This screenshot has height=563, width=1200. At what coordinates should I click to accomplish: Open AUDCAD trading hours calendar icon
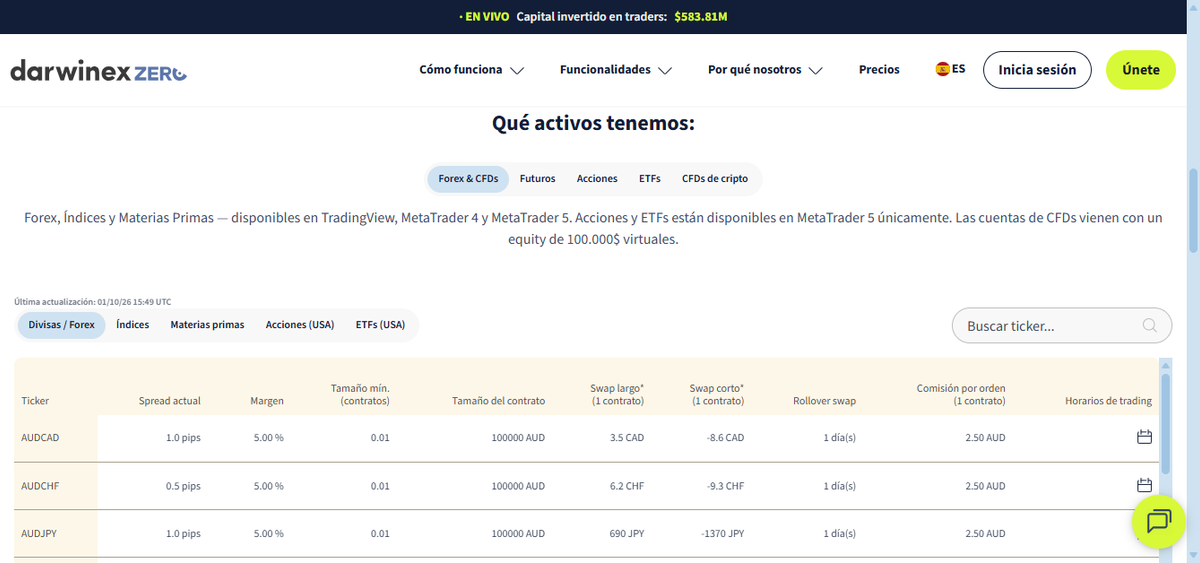coord(1145,437)
